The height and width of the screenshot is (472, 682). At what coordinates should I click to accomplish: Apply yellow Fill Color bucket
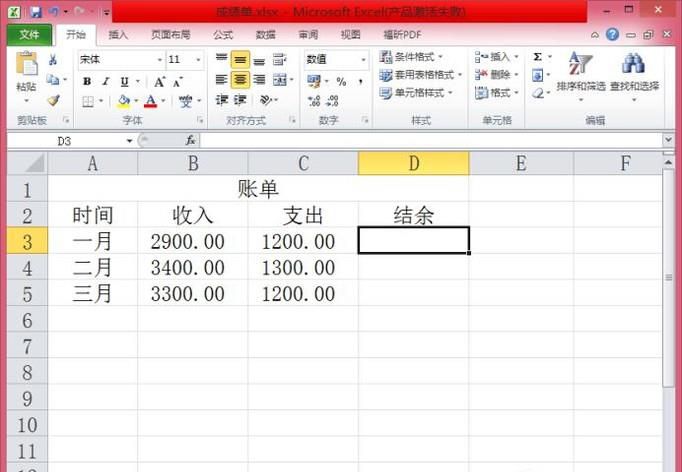coord(124,101)
